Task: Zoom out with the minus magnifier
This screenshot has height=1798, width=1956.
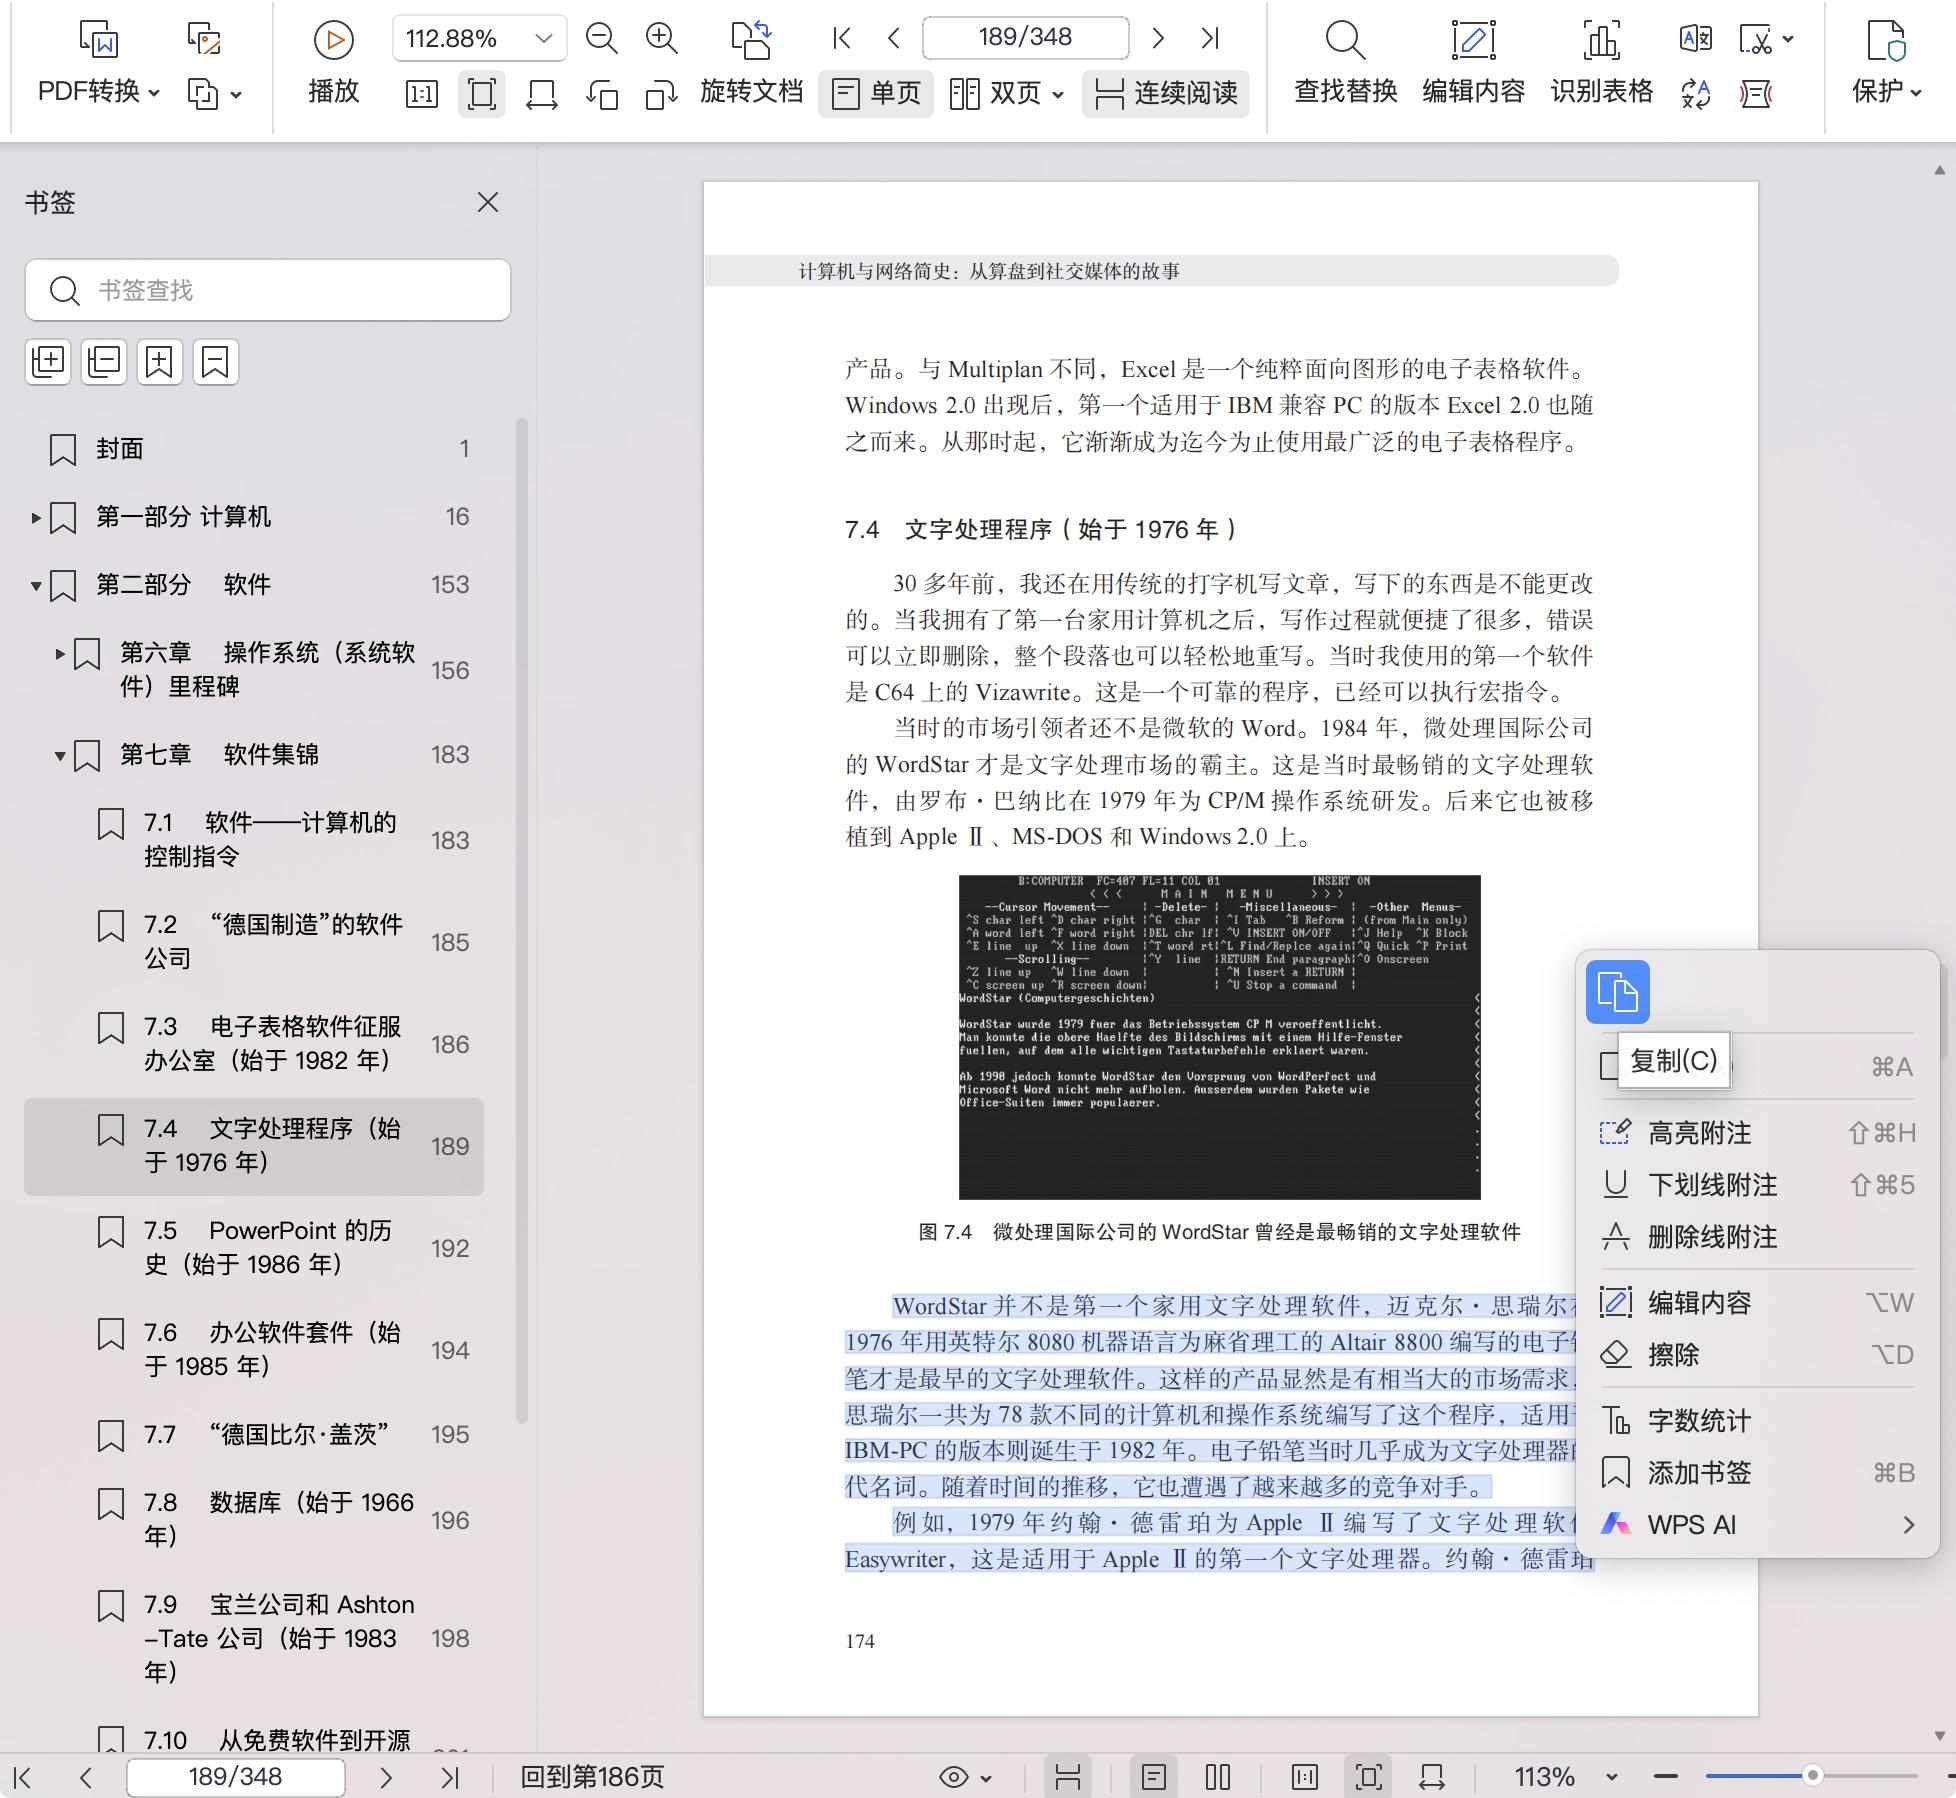Action: click(x=601, y=39)
